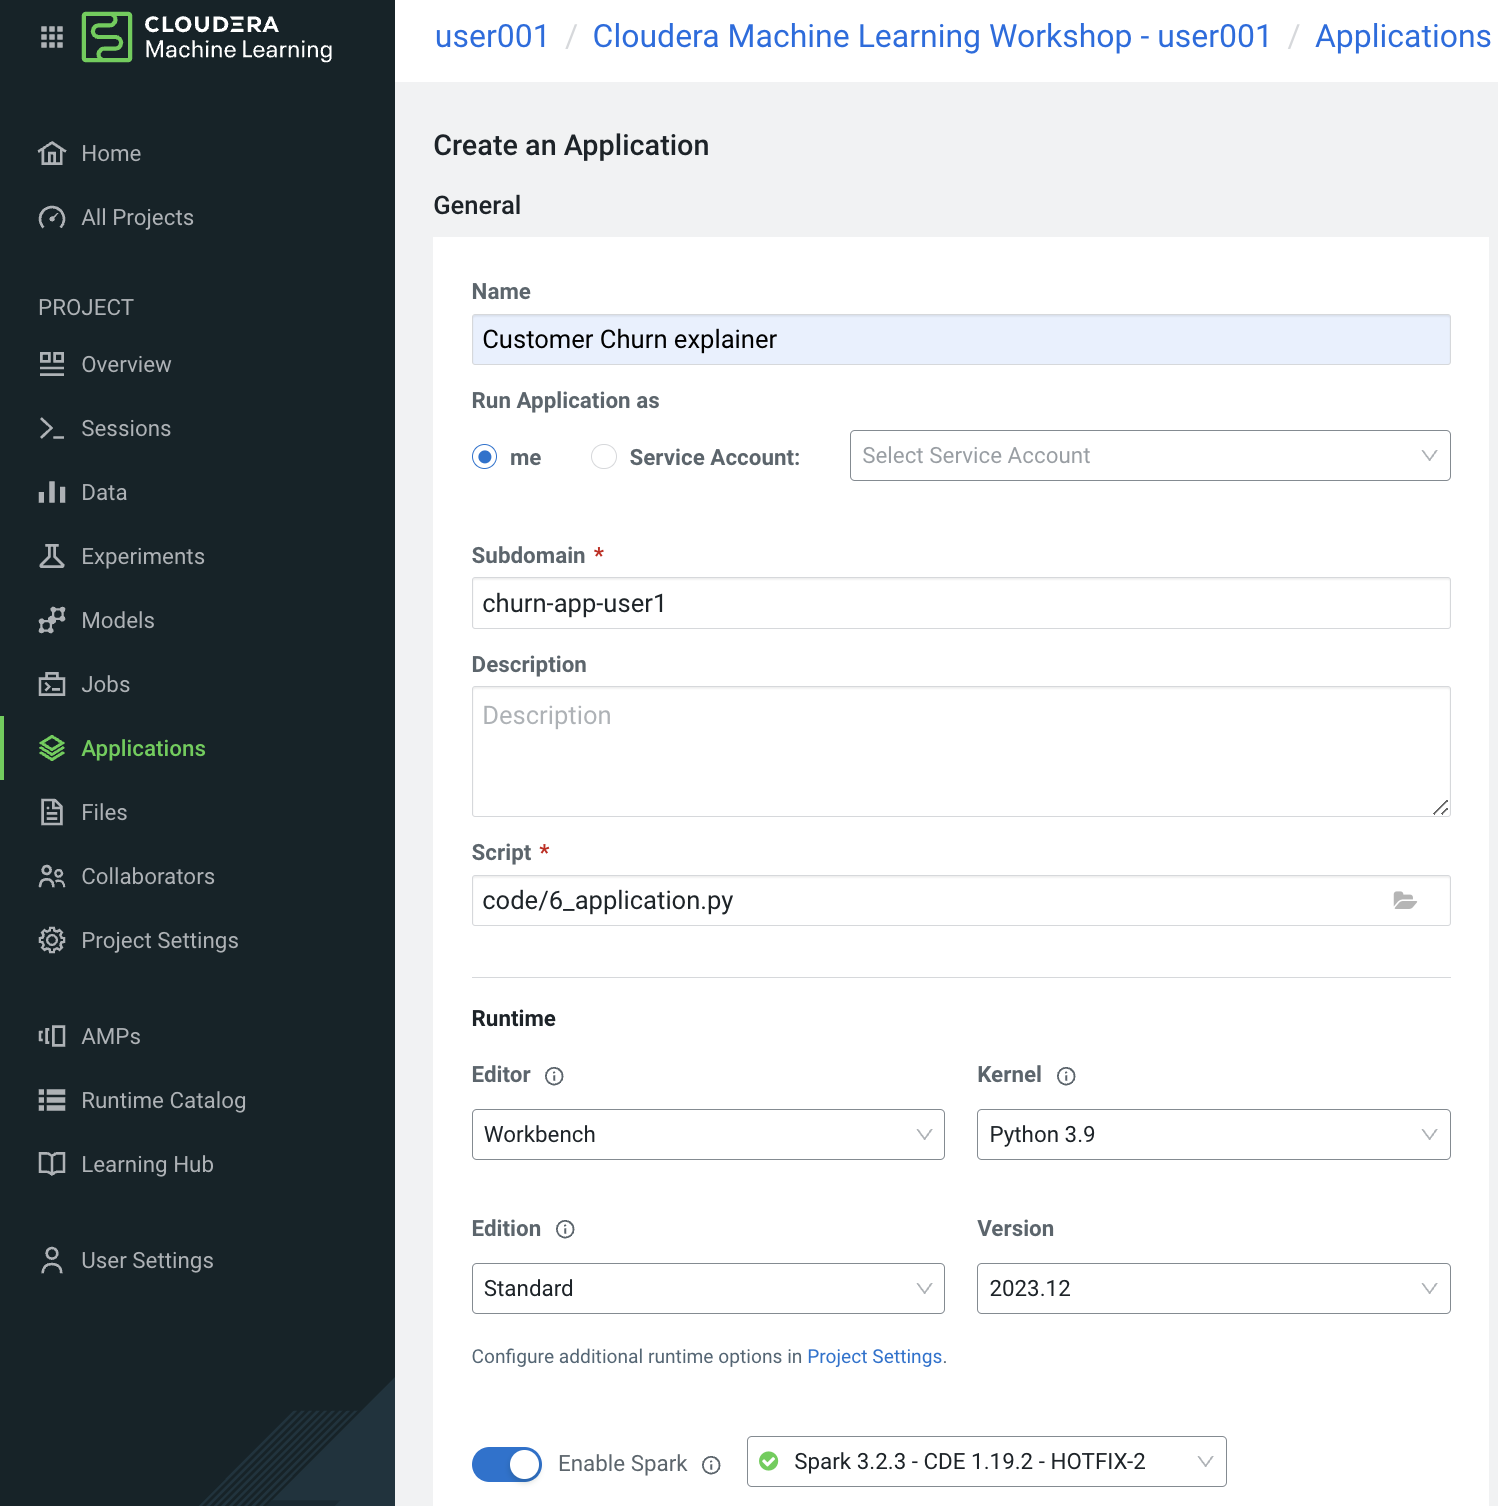Click the Project Settings gear icon
Screen dimensions: 1498x1506
pyautogui.click(x=52, y=940)
